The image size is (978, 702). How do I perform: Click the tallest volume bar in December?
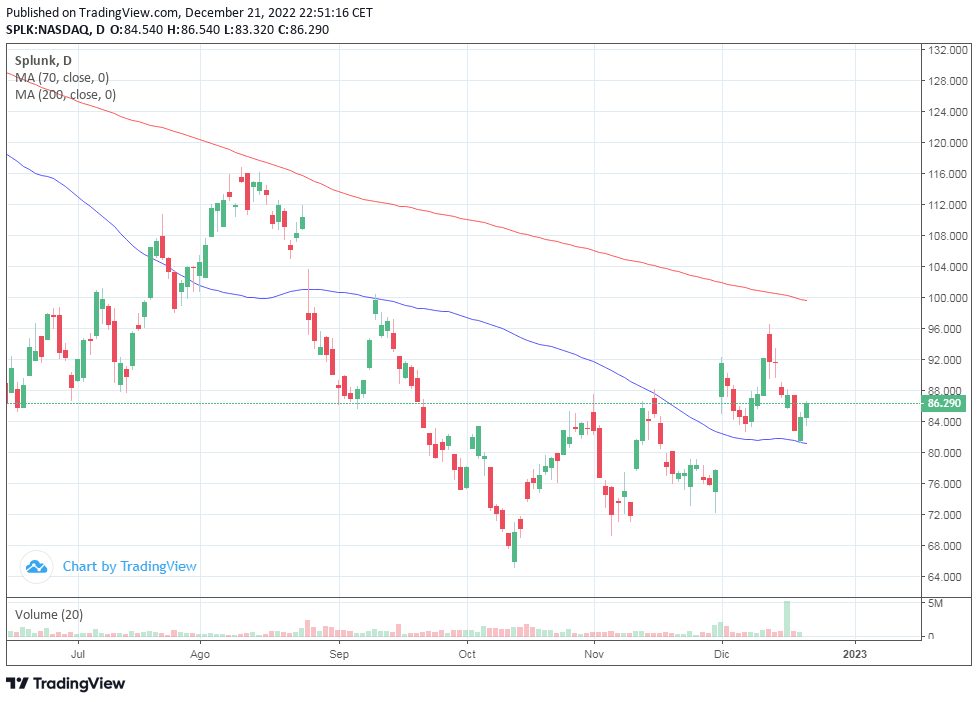787,618
